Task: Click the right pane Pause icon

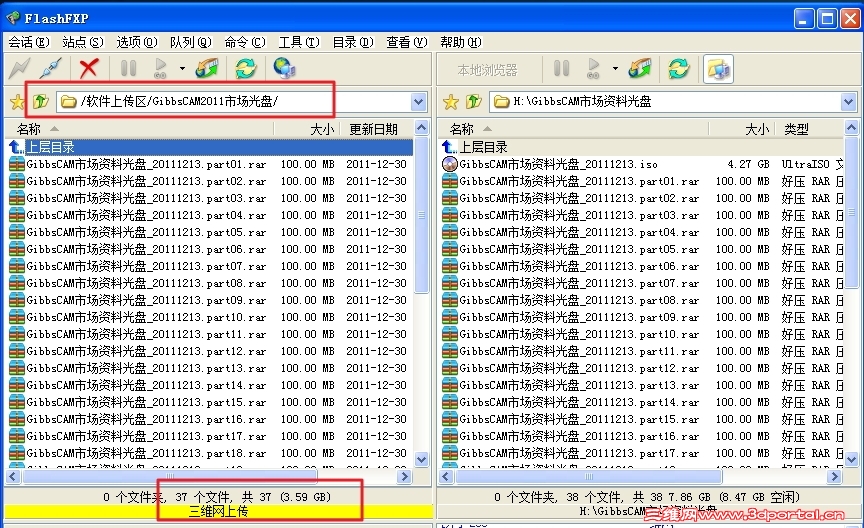Action: [x=561, y=68]
